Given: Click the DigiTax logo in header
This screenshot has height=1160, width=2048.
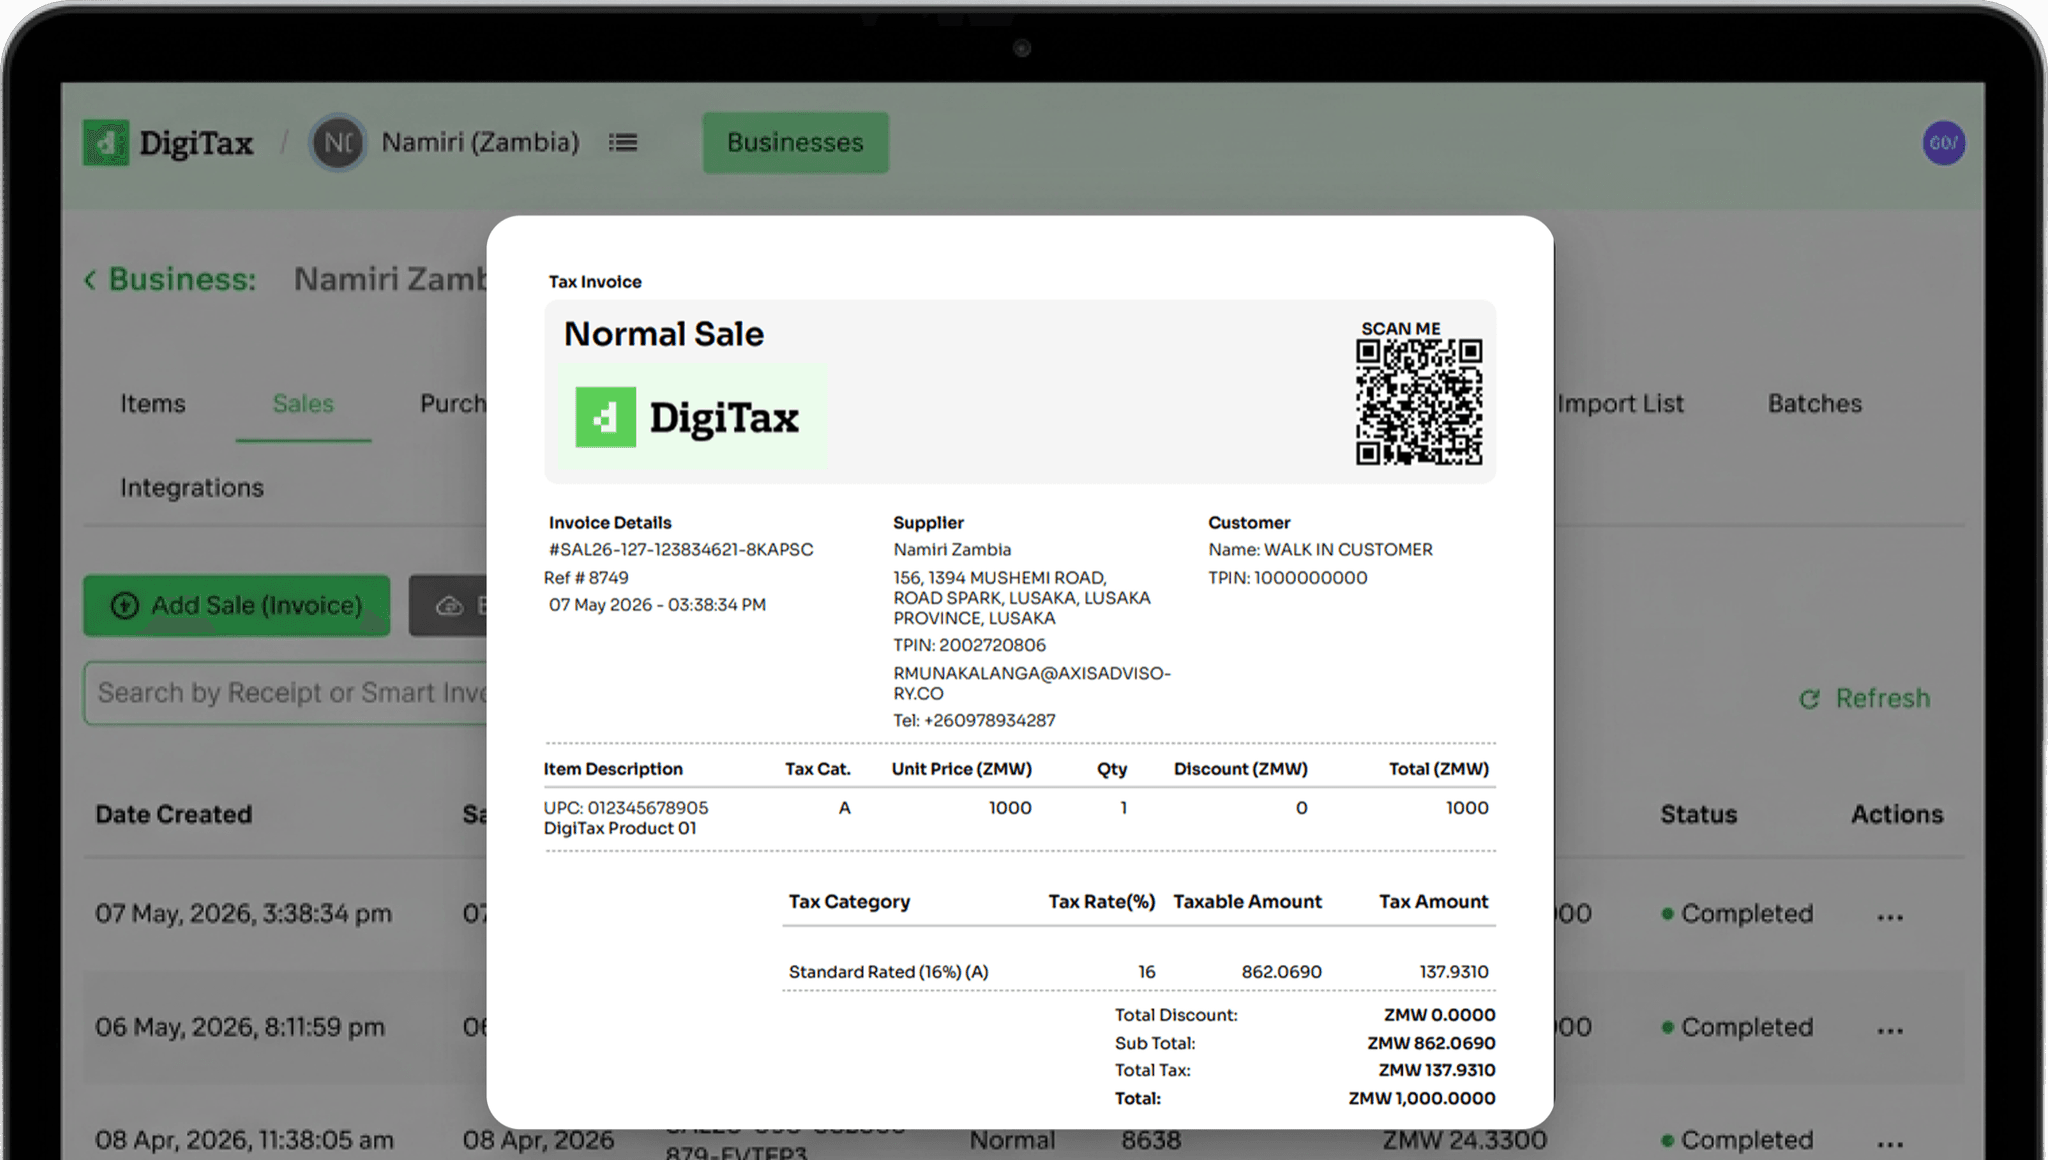Looking at the screenshot, I should 168,143.
